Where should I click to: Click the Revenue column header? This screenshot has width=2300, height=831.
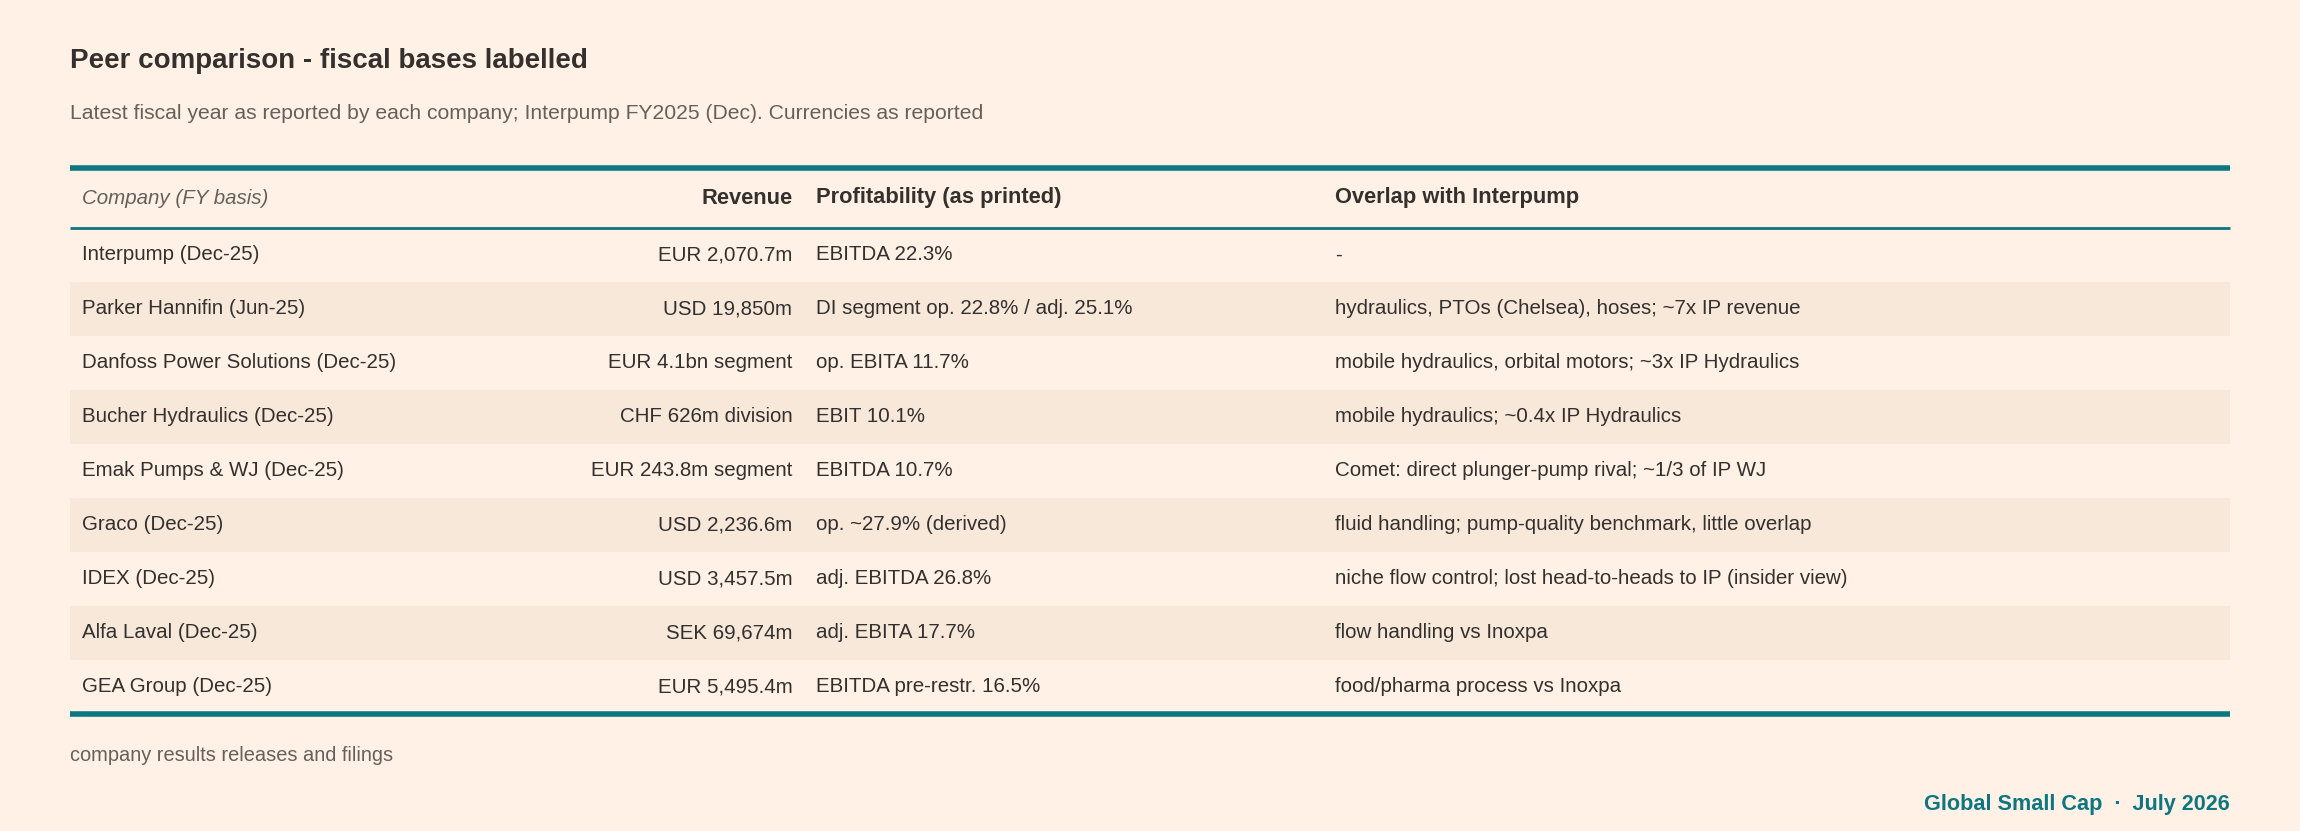pos(746,197)
